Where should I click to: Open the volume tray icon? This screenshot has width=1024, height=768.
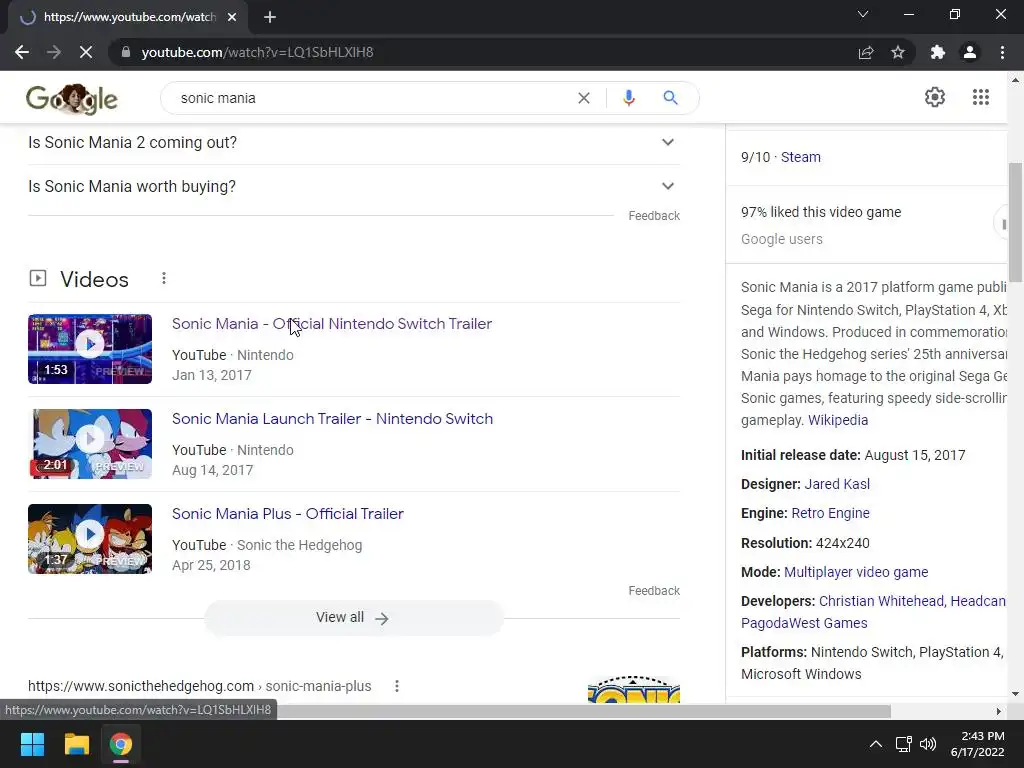click(927, 744)
